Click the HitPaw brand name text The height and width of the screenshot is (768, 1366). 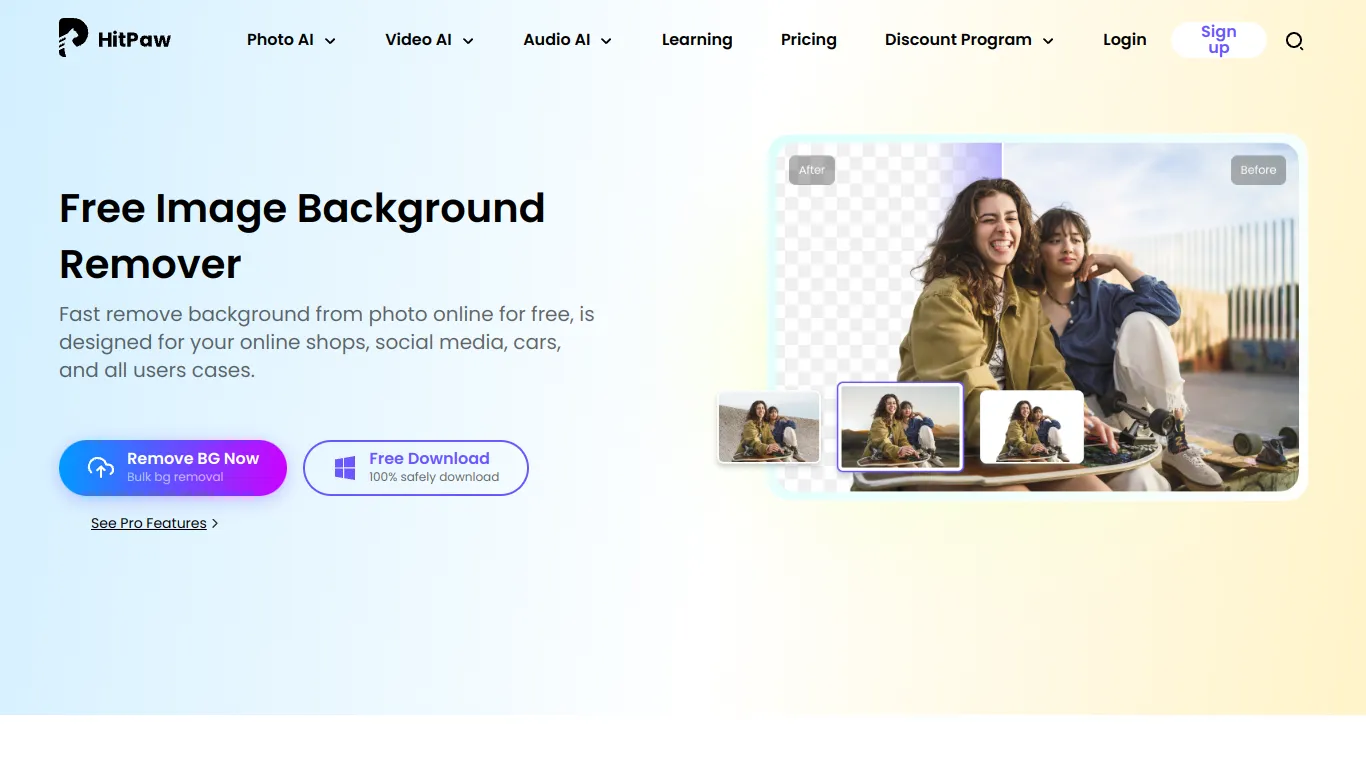click(134, 40)
